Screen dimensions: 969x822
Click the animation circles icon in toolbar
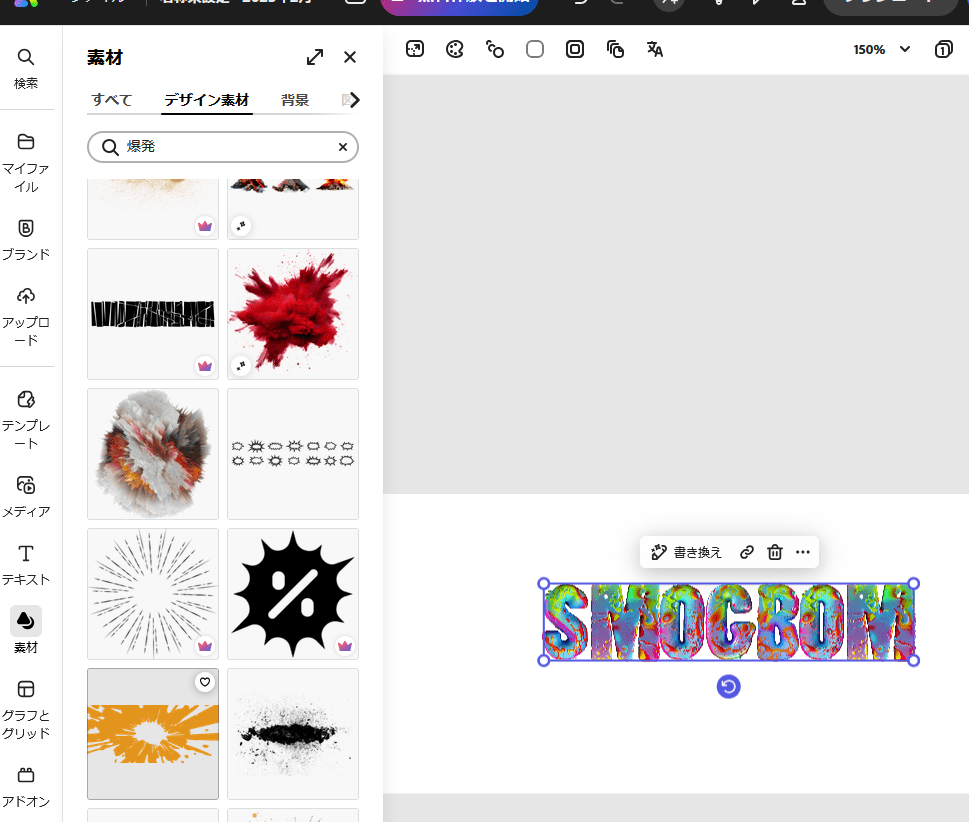click(x=494, y=49)
